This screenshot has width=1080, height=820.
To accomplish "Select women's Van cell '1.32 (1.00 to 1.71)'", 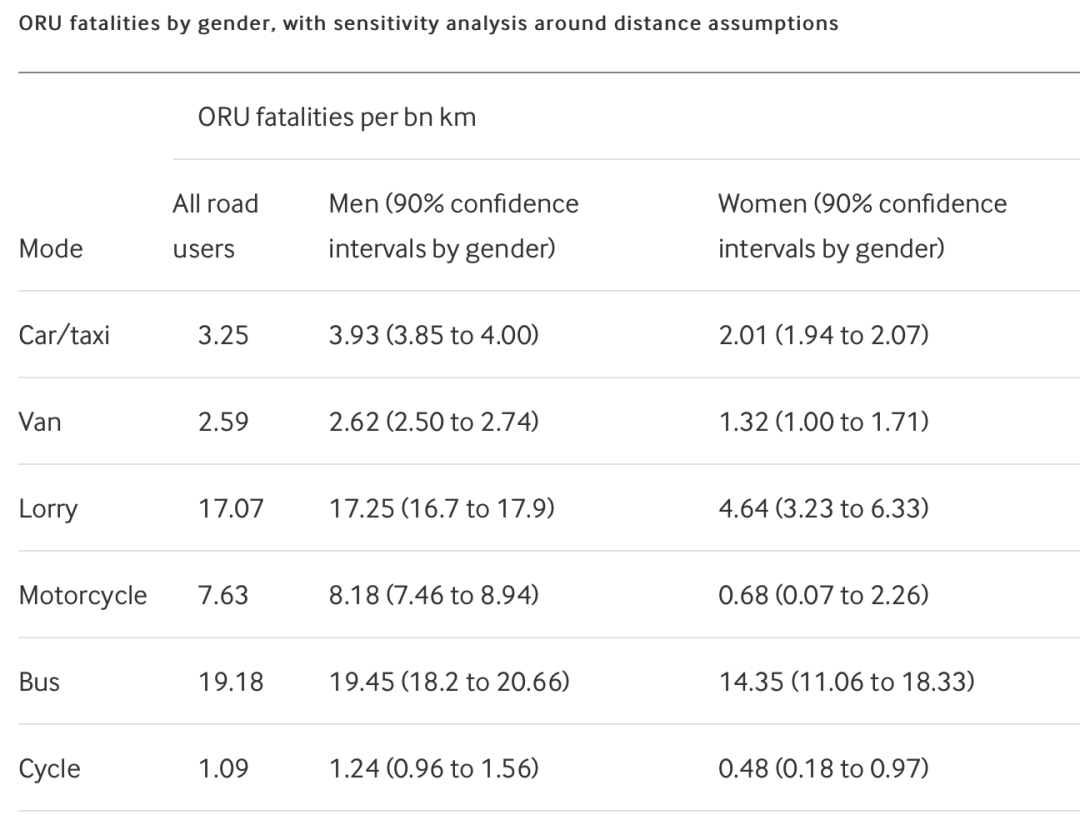I will 823,422.
